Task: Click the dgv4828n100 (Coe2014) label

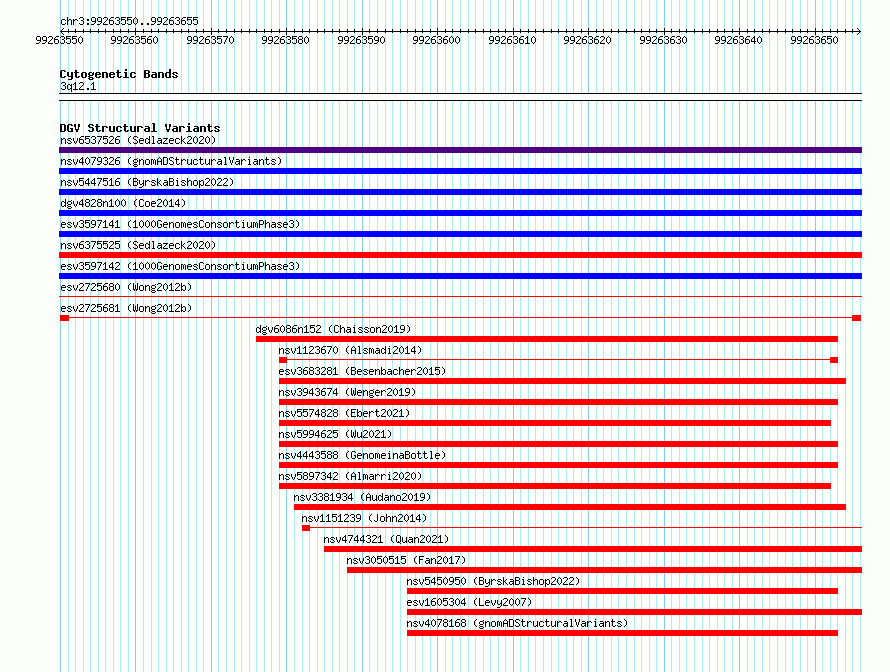Action: point(123,203)
